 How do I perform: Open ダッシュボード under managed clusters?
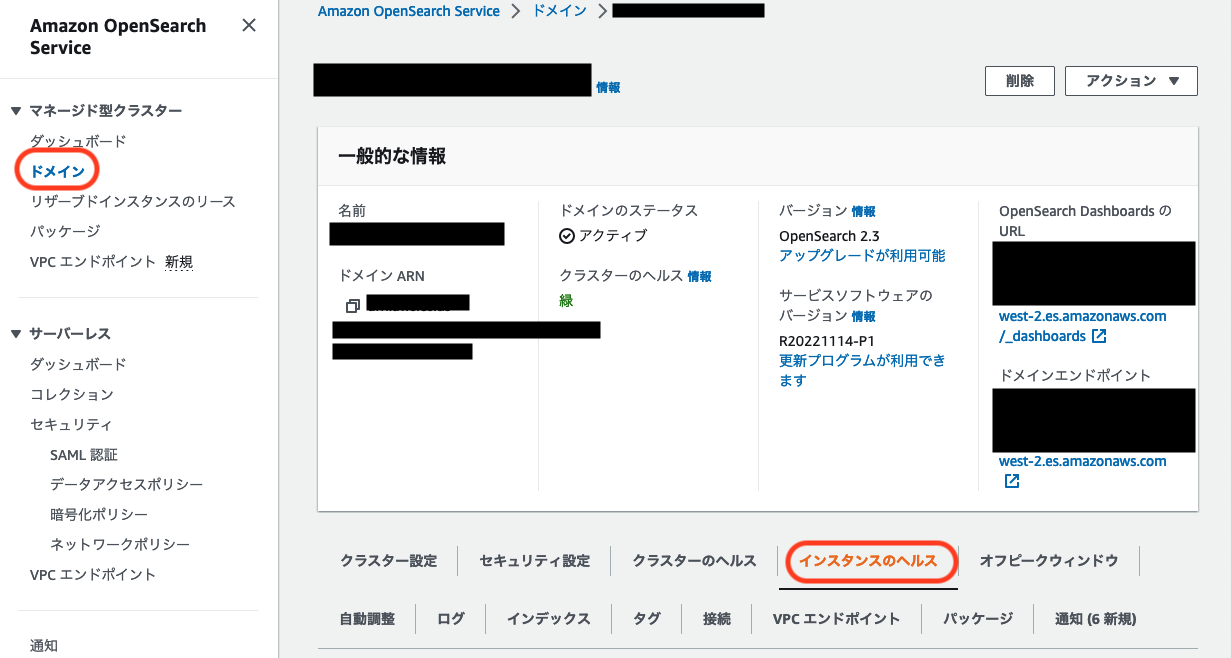tap(78, 141)
